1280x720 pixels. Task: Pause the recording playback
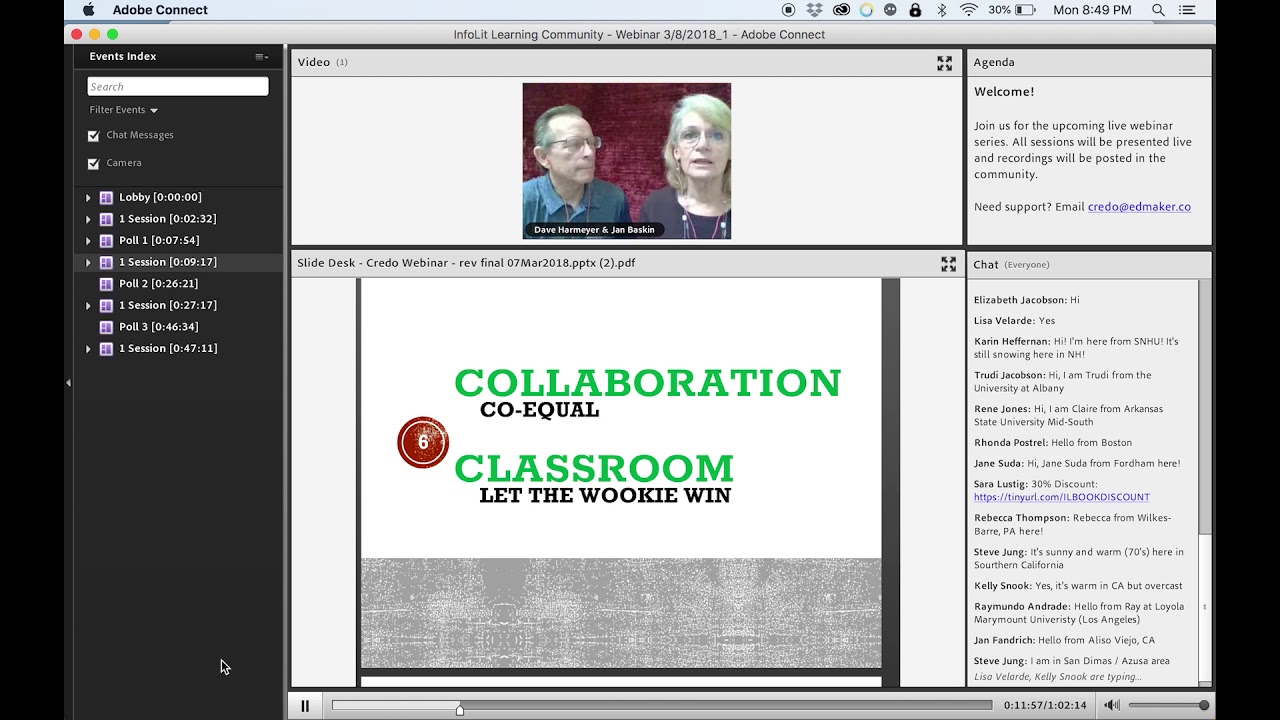click(x=305, y=706)
